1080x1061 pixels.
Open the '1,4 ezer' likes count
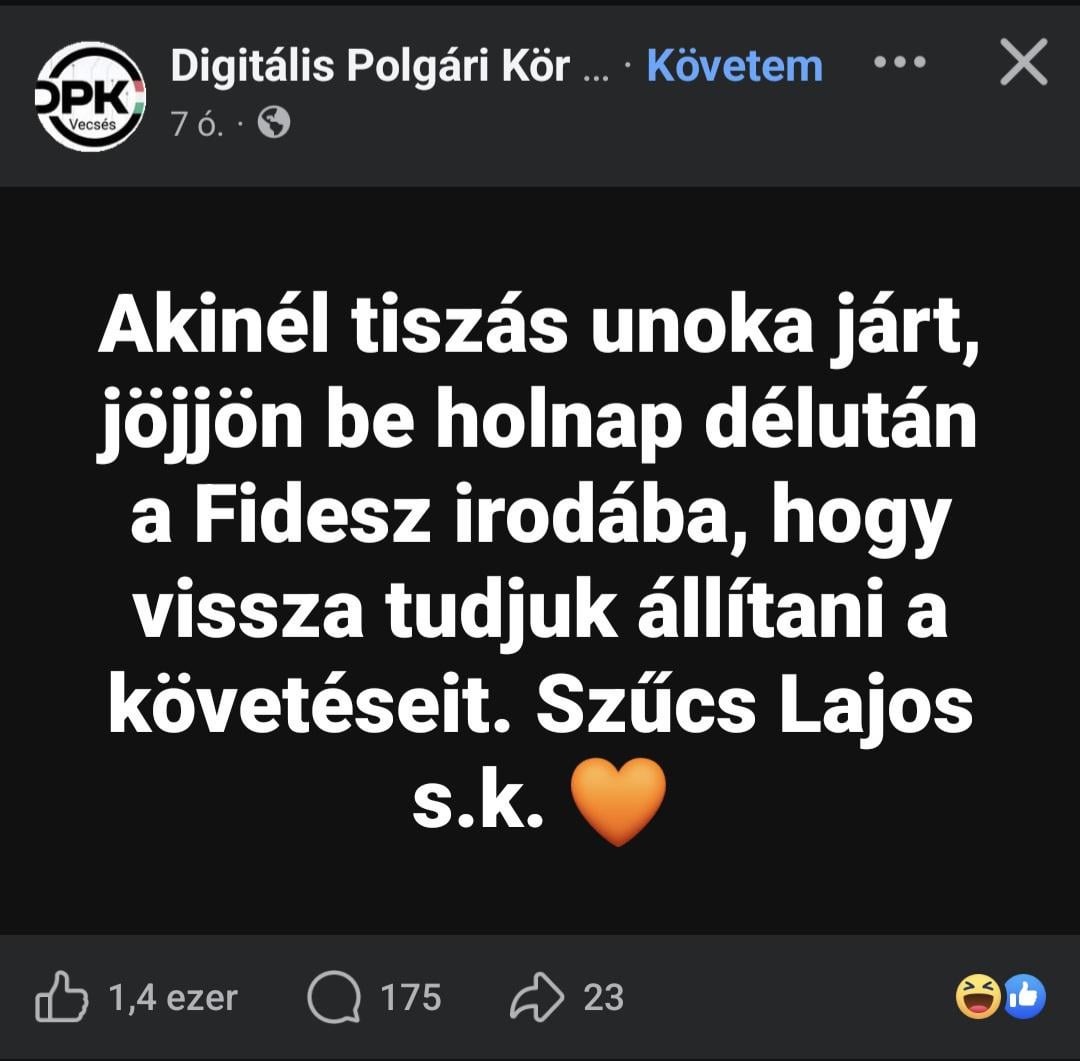[173, 997]
